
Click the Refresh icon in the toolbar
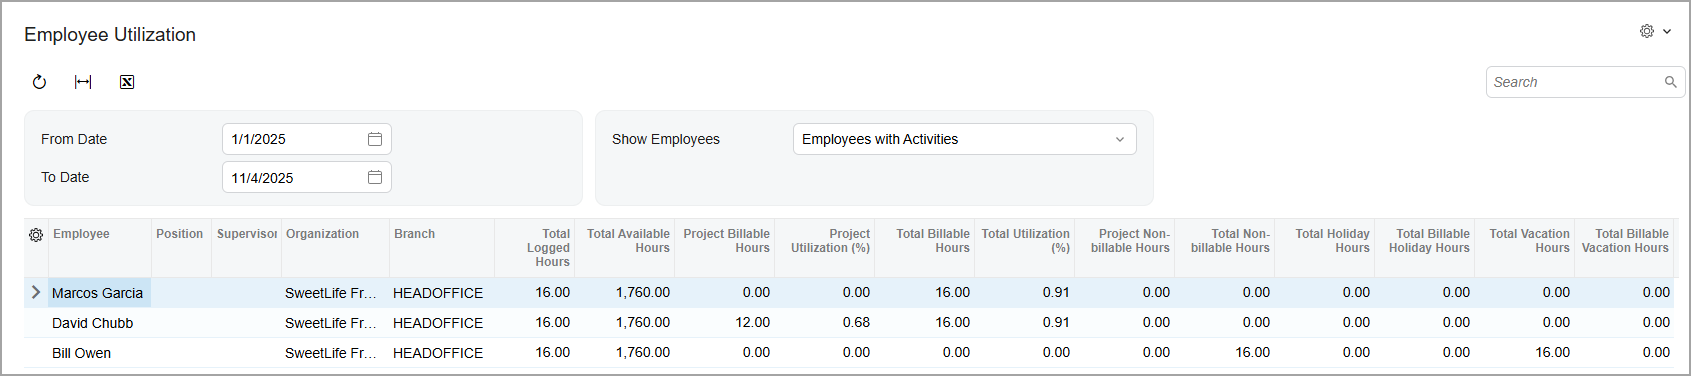tap(39, 82)
